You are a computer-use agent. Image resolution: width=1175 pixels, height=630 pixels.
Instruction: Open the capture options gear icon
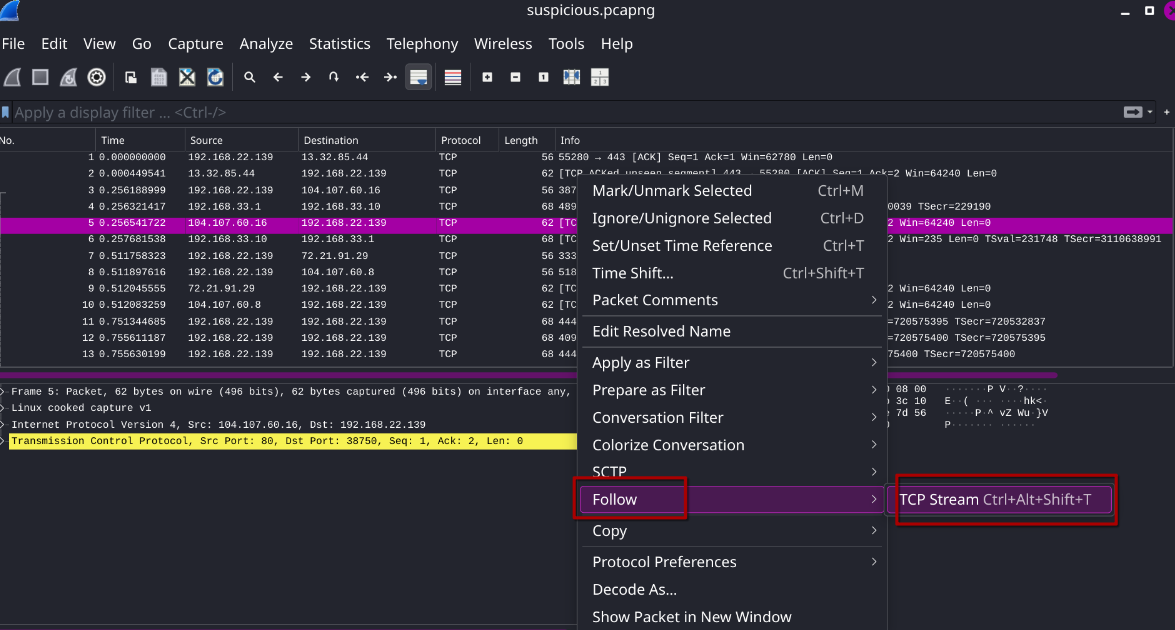[96, 77]
